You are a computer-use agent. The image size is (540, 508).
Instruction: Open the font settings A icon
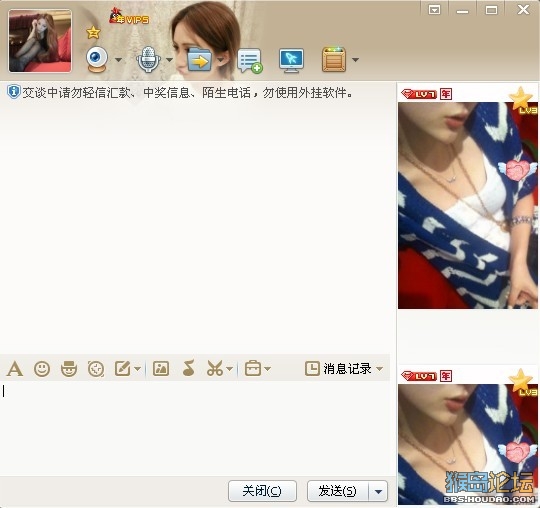point(15,369)
